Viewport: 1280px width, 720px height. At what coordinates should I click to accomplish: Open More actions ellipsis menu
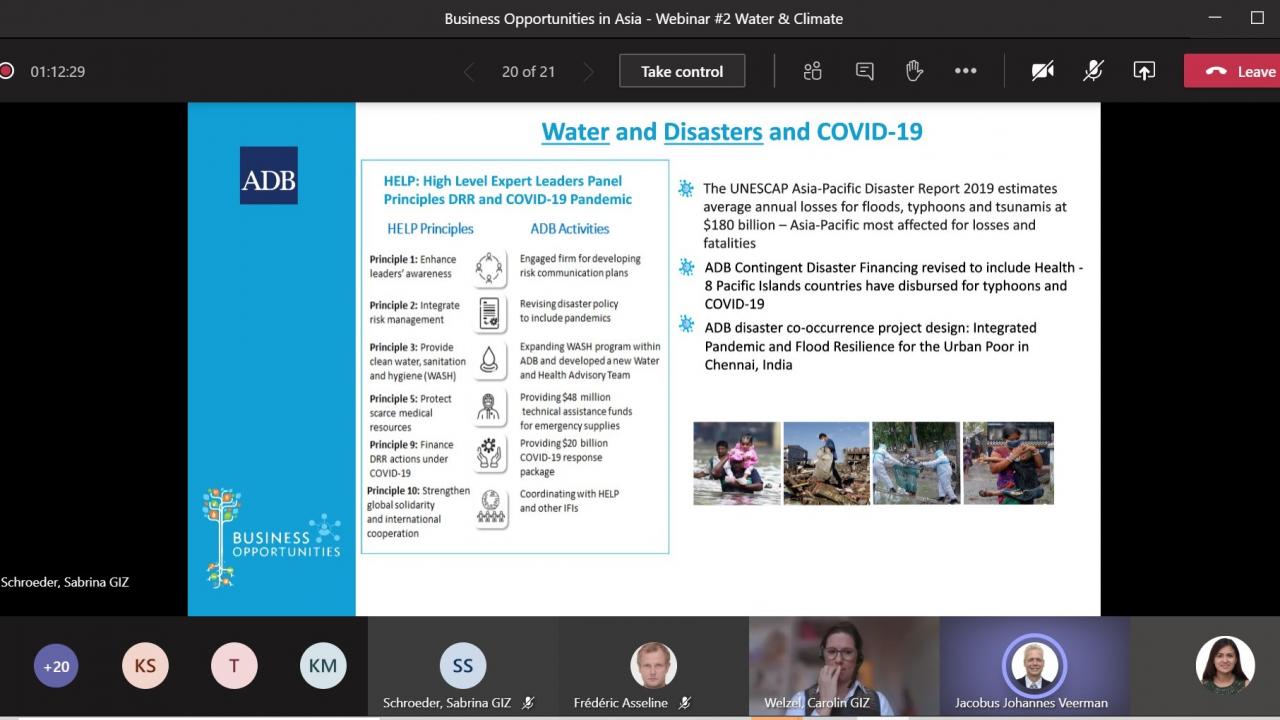click(965, 71)
